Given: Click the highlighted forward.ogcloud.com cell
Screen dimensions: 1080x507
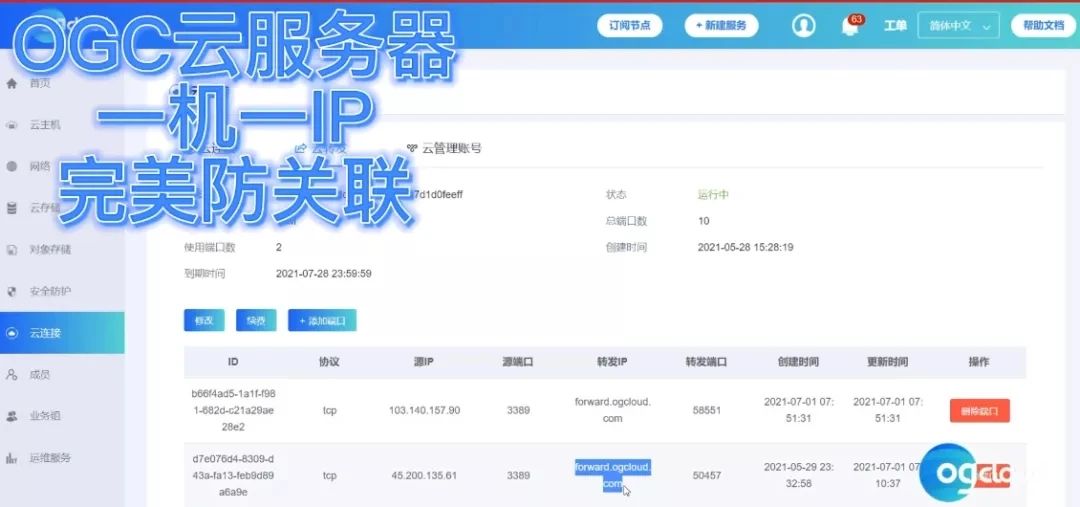Looking at the screenshot, I should [613, 475].
